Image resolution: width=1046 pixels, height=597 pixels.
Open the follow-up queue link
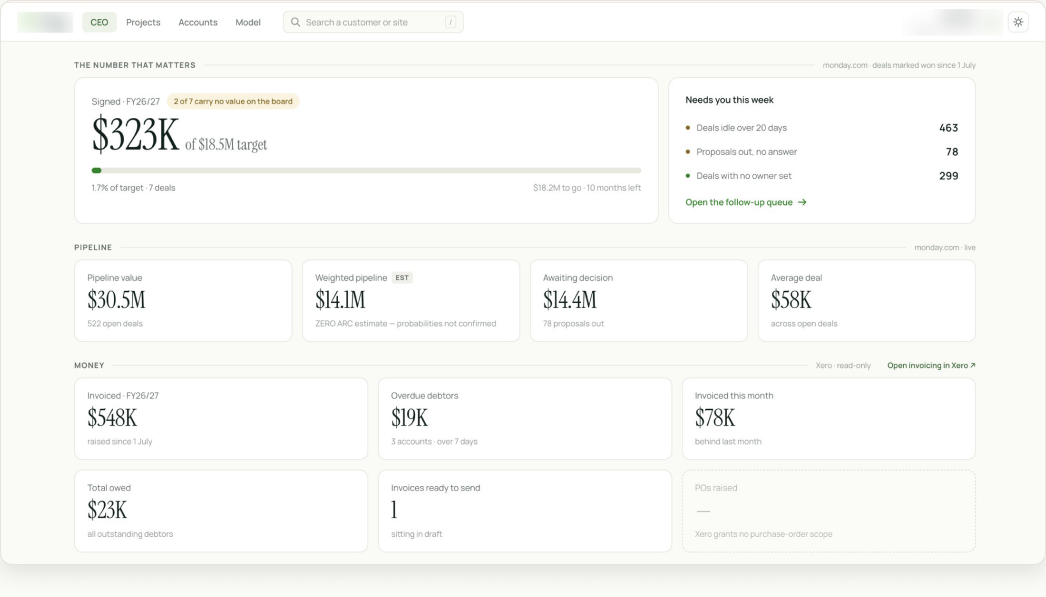point(746,202)
